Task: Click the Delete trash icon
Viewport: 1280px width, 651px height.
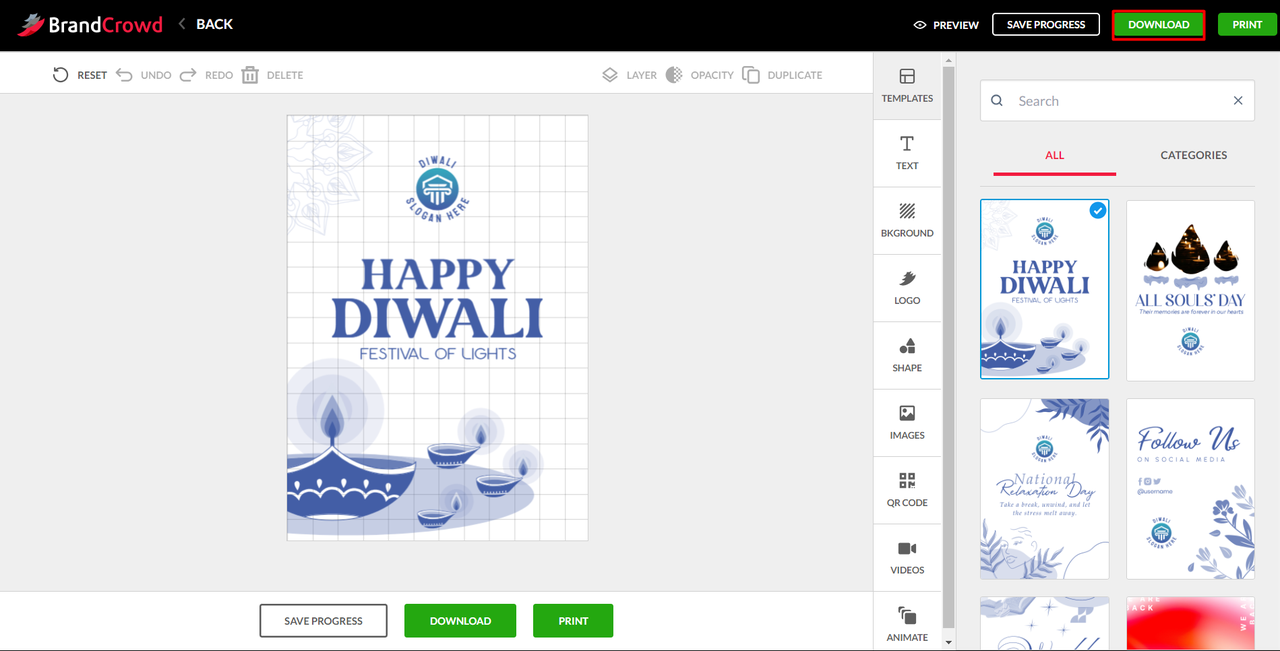Action: pos(250,75)
